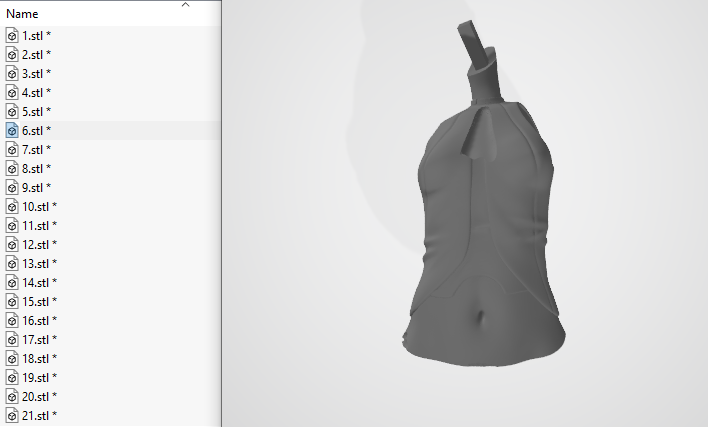Click the file name '1.stl *'
The image size is (708, 427).
tap(37, 35)
